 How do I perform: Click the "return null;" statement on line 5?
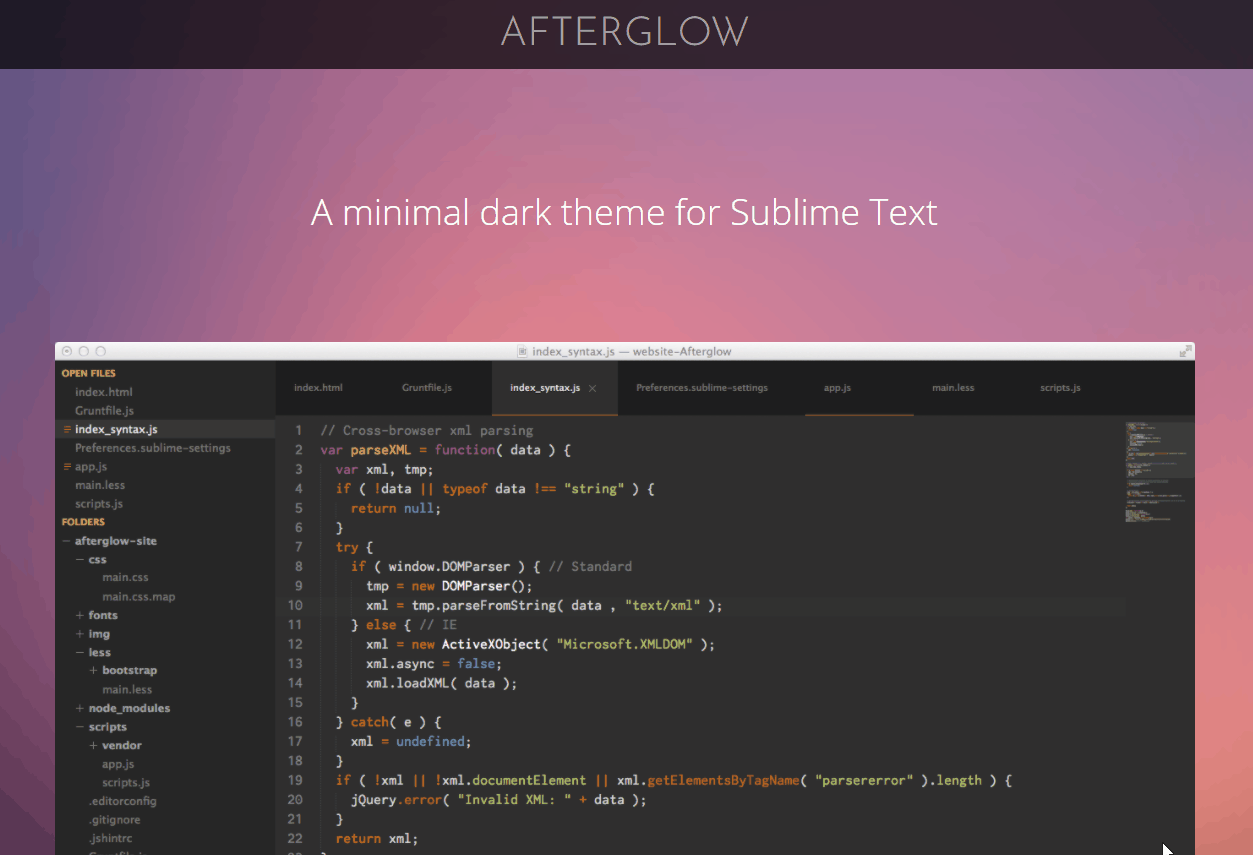pyautogui.click(x=396, y=508)
